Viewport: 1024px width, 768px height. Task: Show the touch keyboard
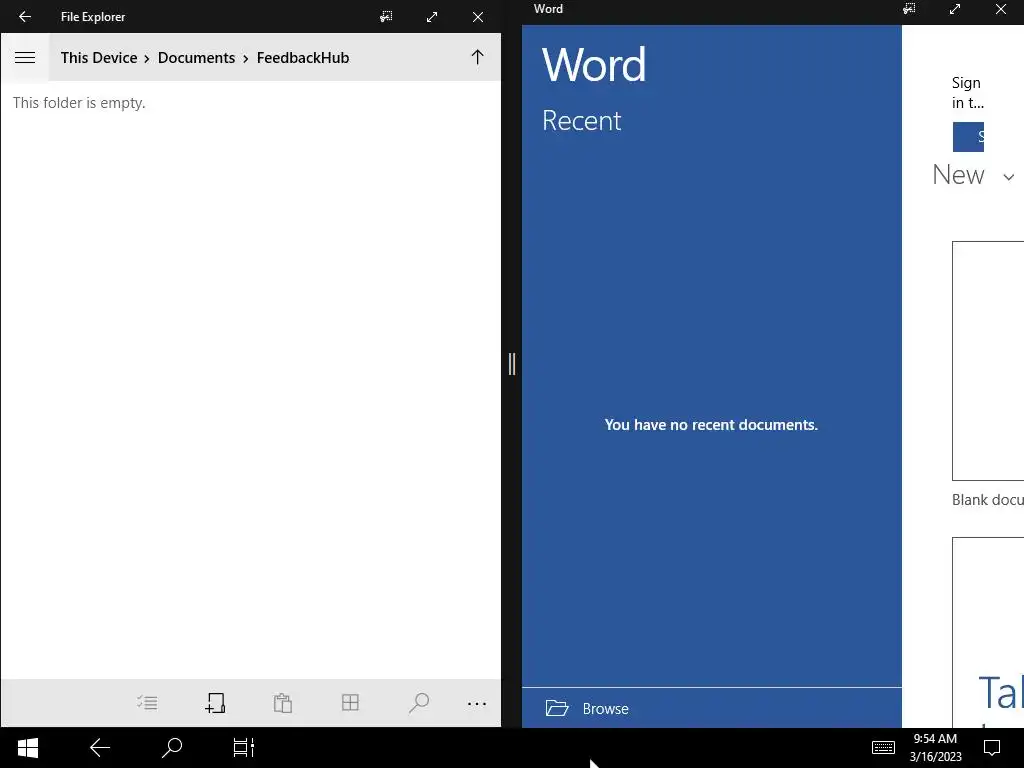(883, 747)
